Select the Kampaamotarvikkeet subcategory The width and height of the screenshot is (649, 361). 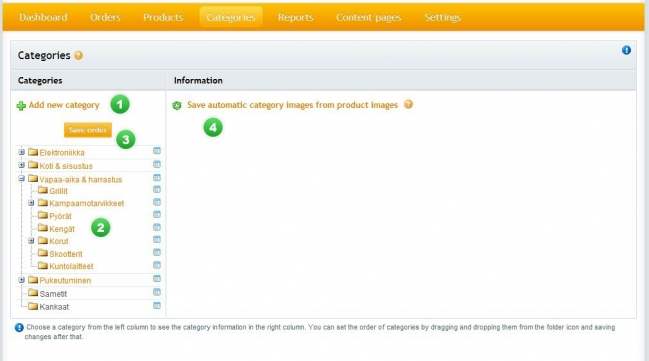pyautogui.click(x=87, y=203)
